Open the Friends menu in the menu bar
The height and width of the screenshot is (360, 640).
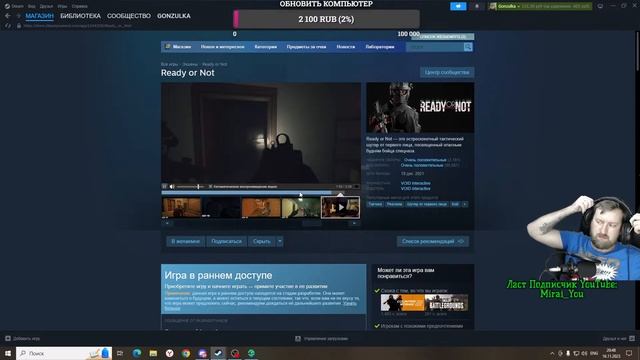tap(46, 6)
